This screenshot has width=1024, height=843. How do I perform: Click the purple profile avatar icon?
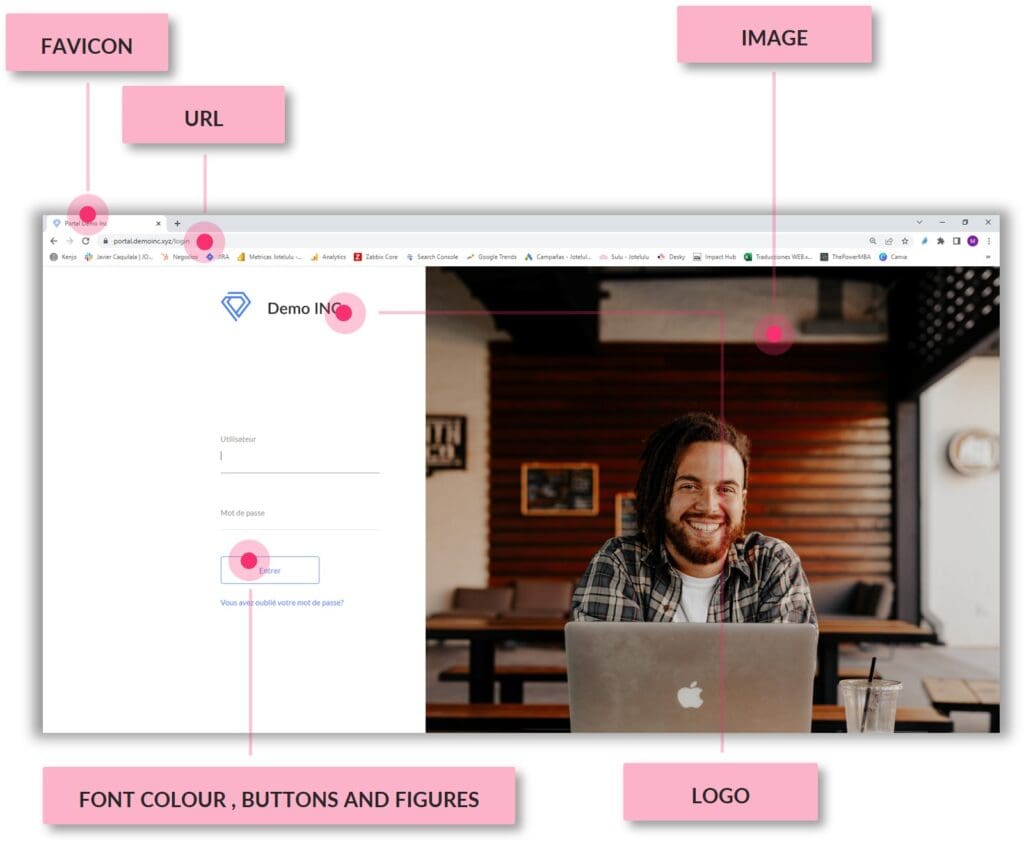972,241
